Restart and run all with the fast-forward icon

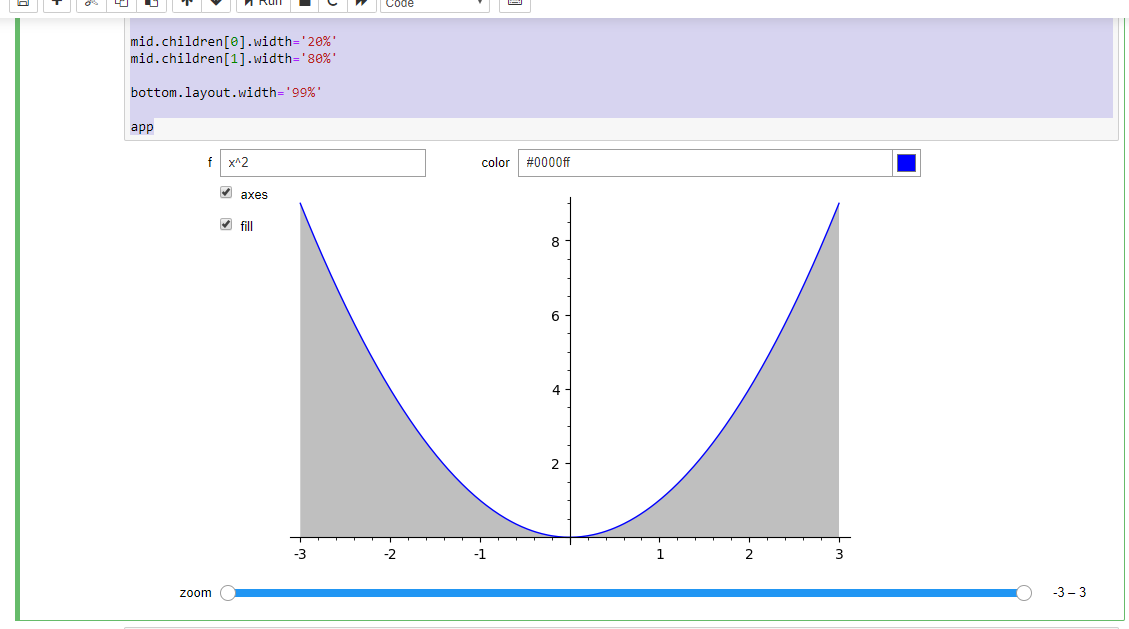pyautogui.click(x=361, y=3)
